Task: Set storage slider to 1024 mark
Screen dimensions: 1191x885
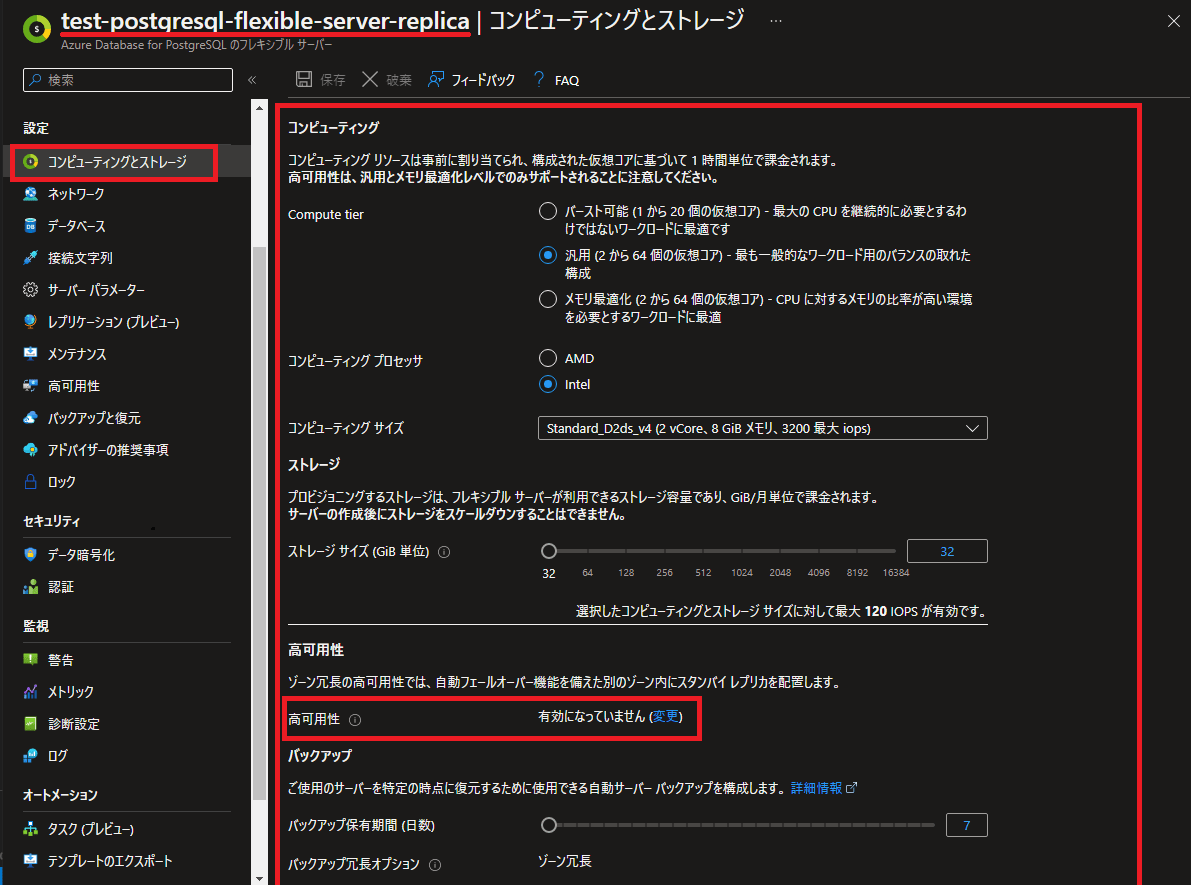Action: [741, 551]
